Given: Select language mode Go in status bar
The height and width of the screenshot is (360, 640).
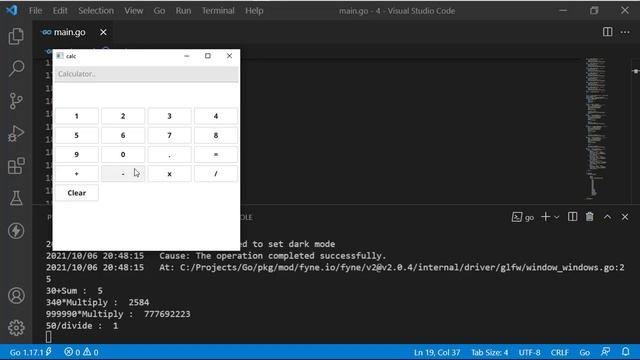Looking at the screenshot, I should pos(584,352).
